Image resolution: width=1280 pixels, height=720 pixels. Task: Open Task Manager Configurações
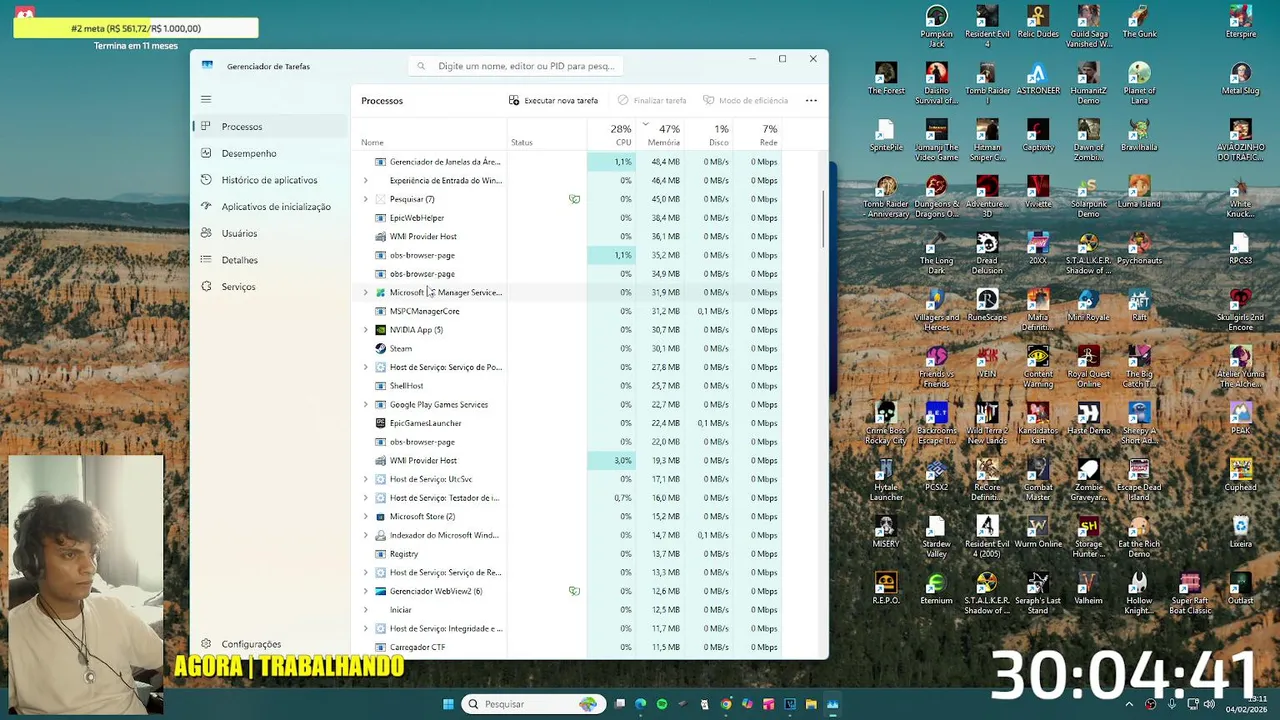pos(269,644)
